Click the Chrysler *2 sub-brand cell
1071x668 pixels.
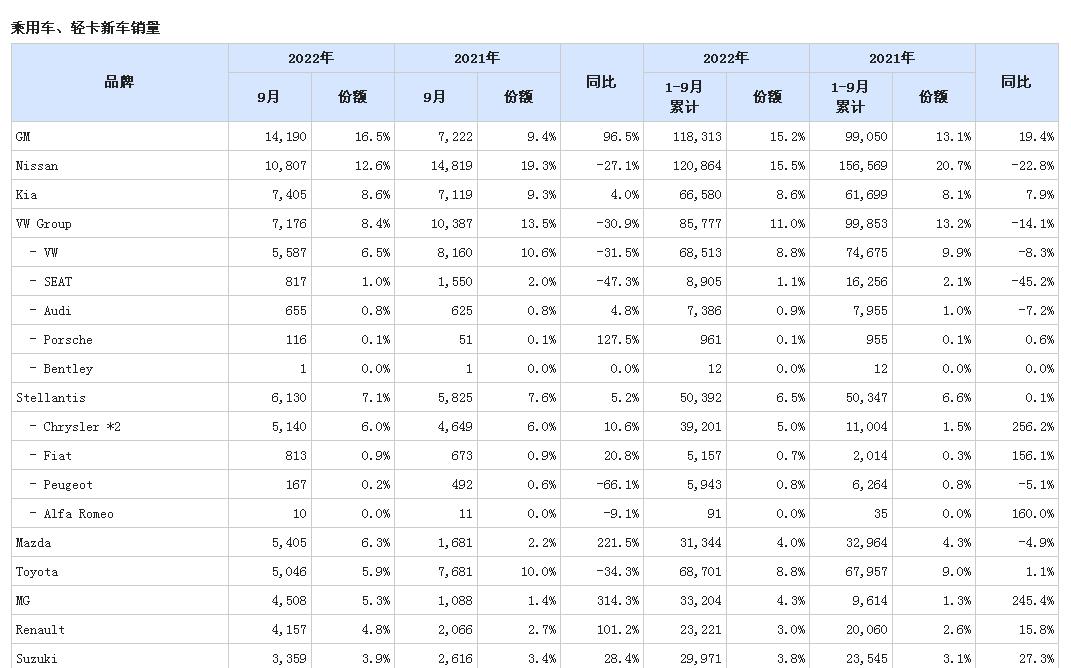pyautogui.click(x=78, y=427)
